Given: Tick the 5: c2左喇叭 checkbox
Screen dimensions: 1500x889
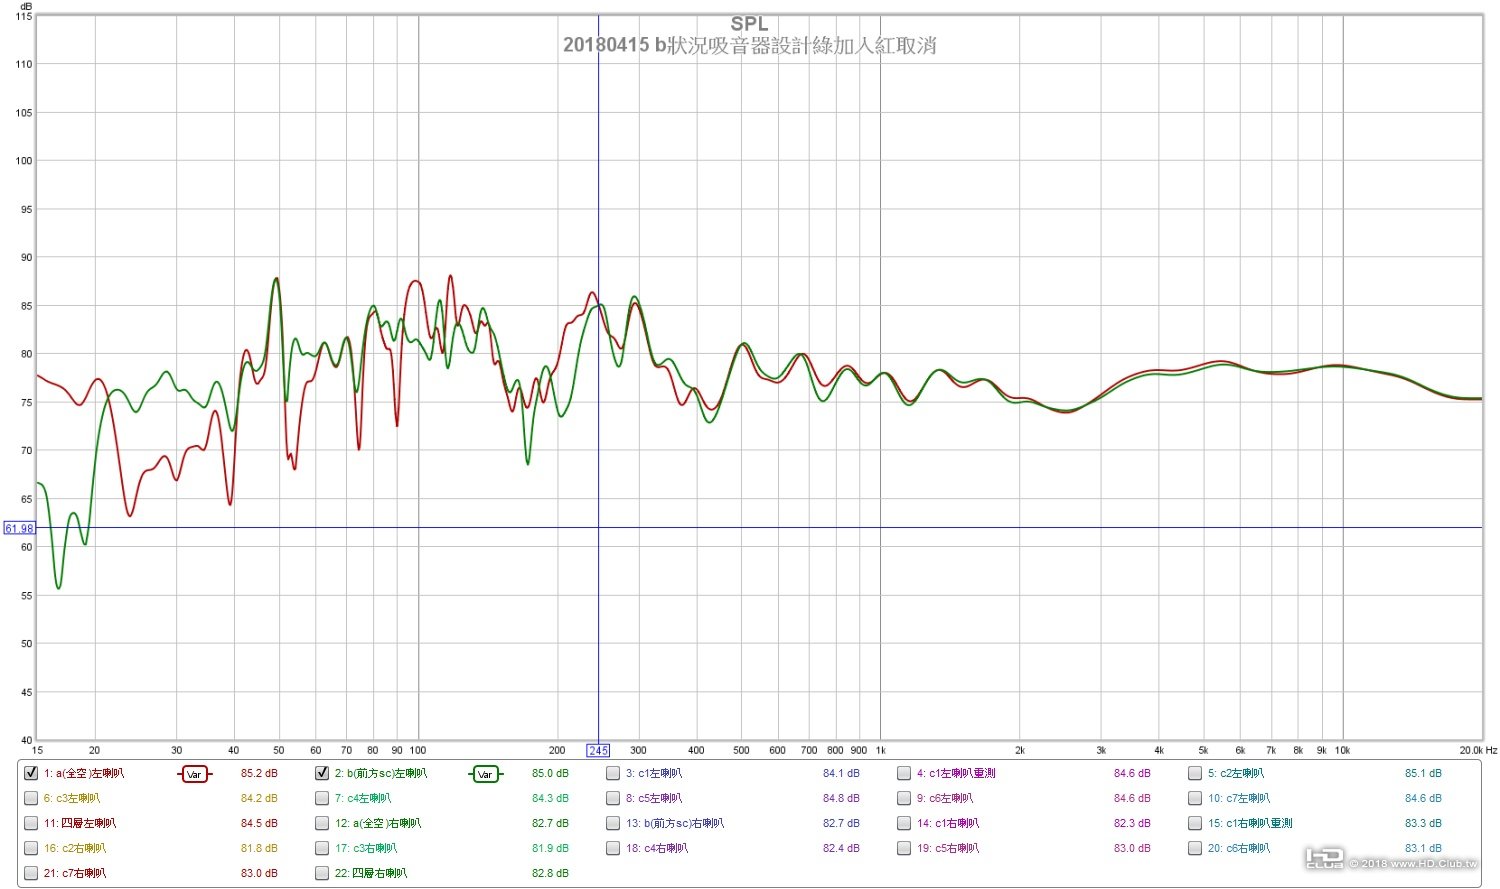Looking at the screenshot, I should pos(1195,773).
